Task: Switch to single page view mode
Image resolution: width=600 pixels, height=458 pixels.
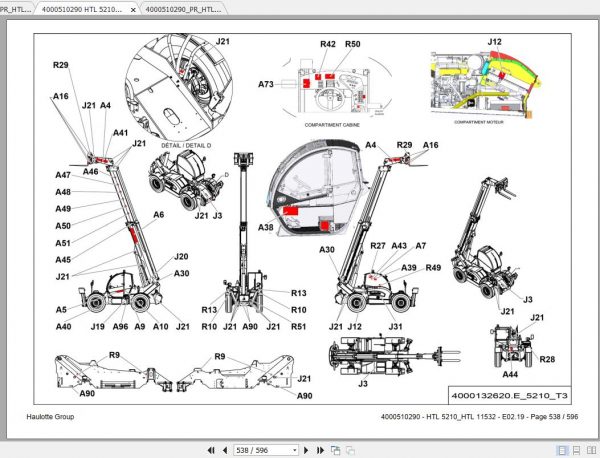Action: (x=562, y=450)
